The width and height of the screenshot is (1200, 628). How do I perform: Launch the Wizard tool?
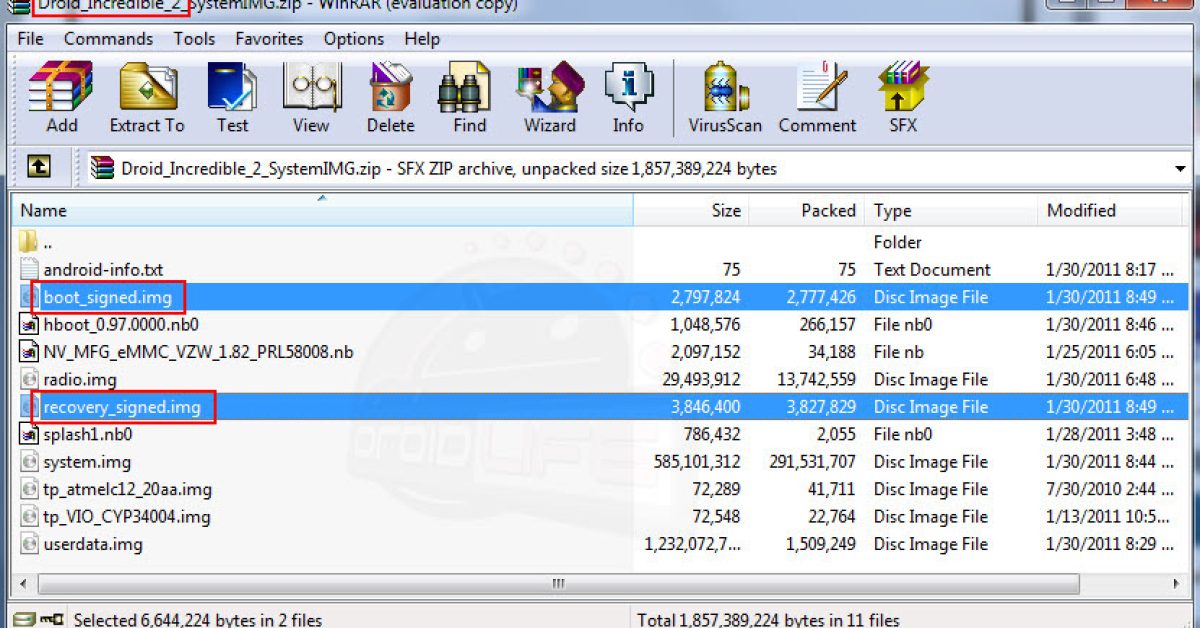[549, 97]
